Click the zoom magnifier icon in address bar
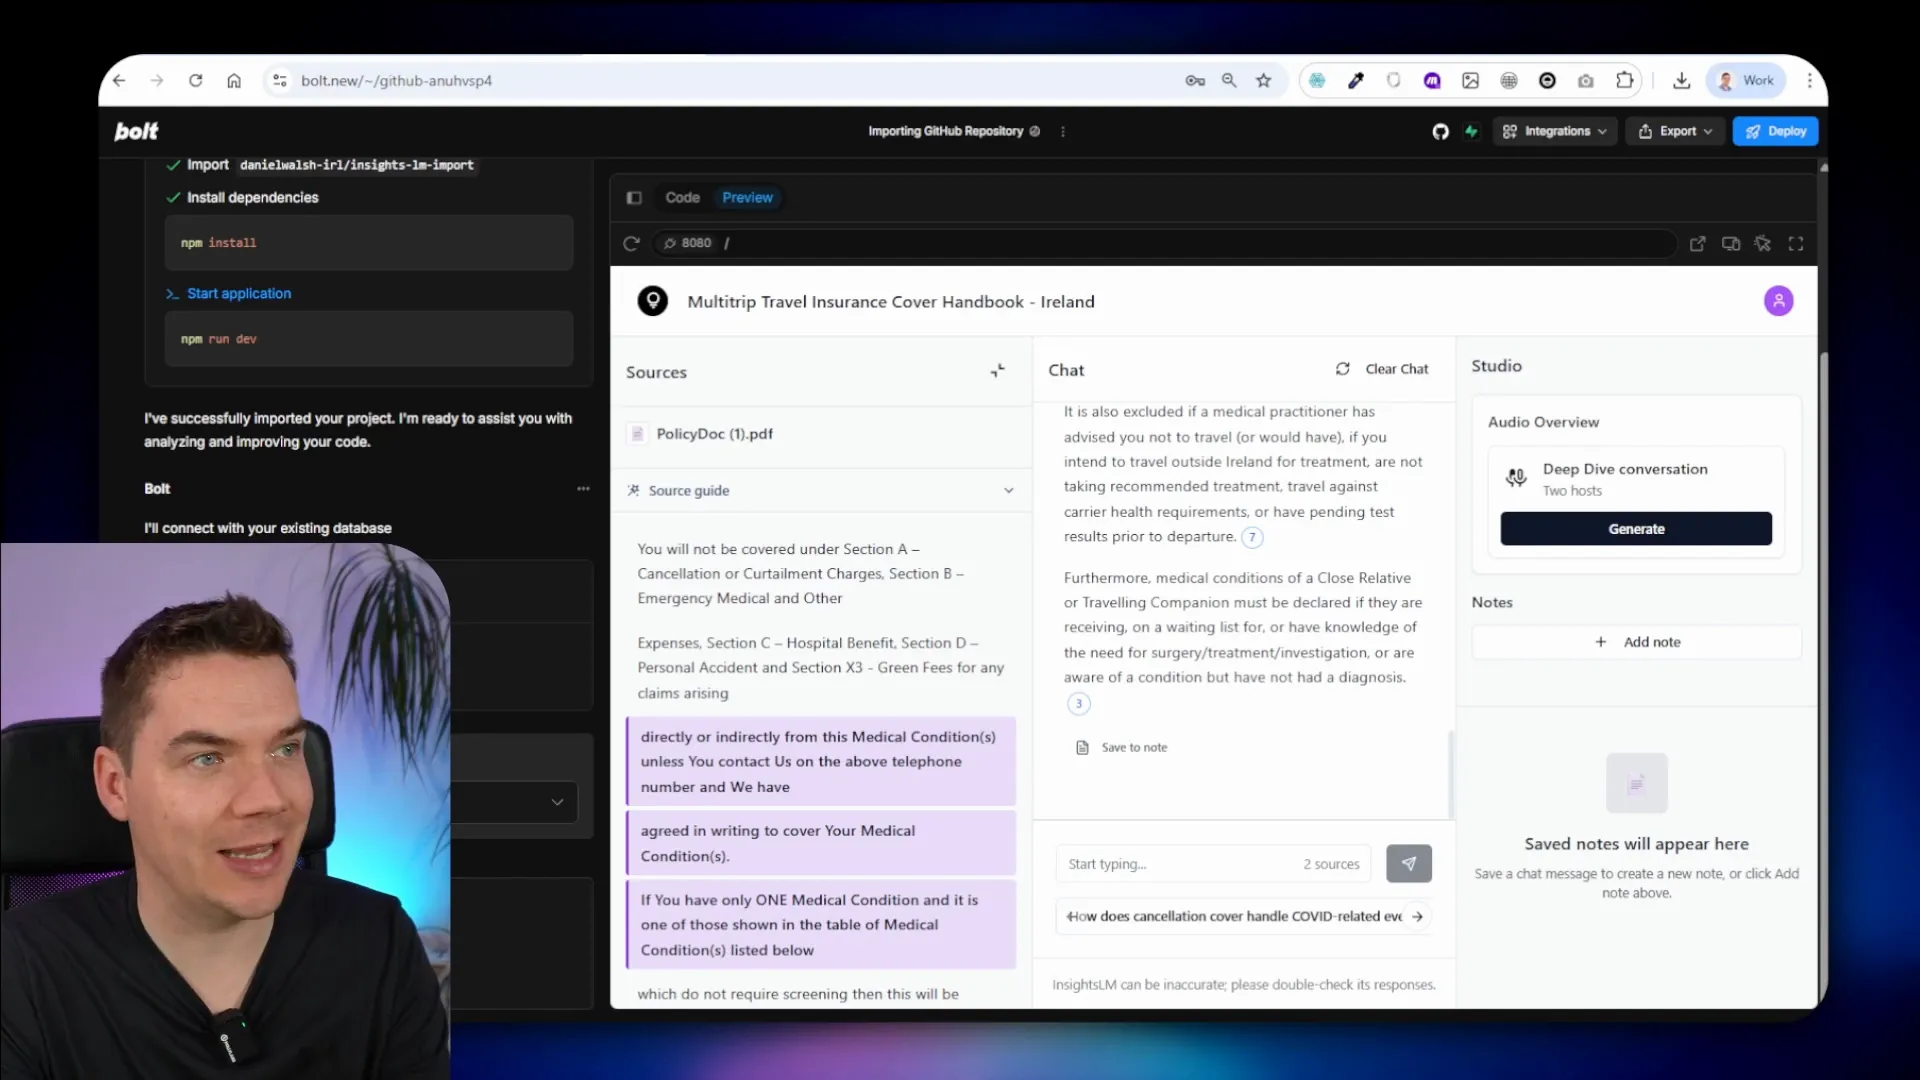Image resolution: width=1920 pixels, height=1080 pixels. tap(1229, 81)
